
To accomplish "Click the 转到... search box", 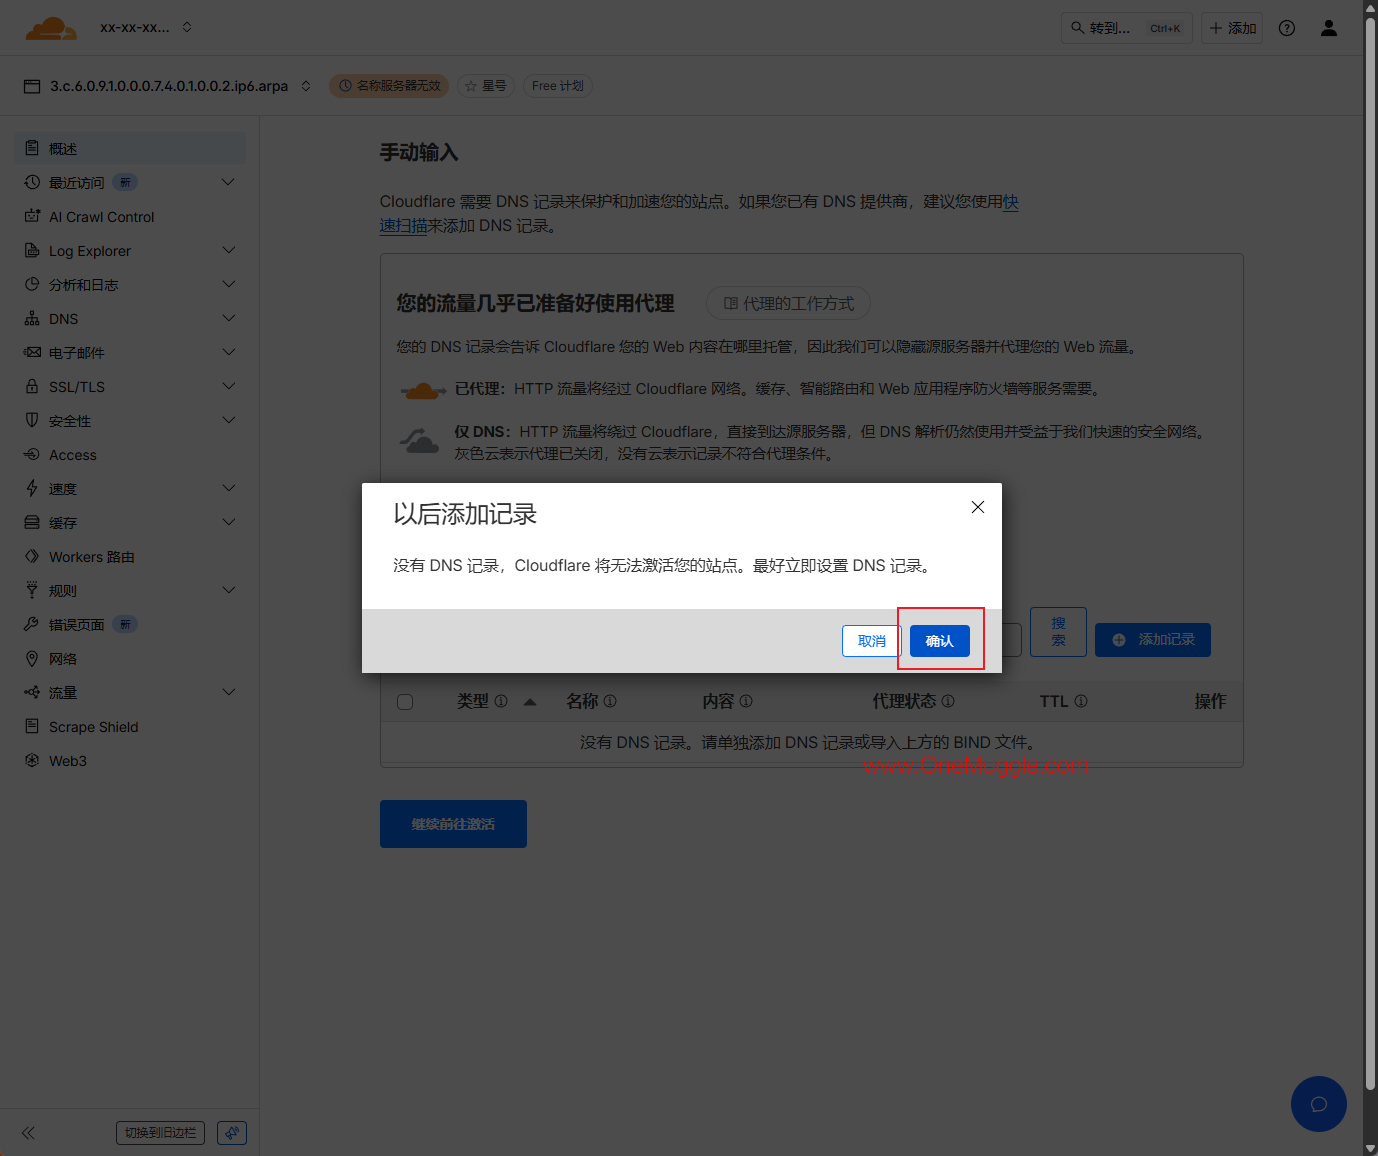I will pos(1127,28).
